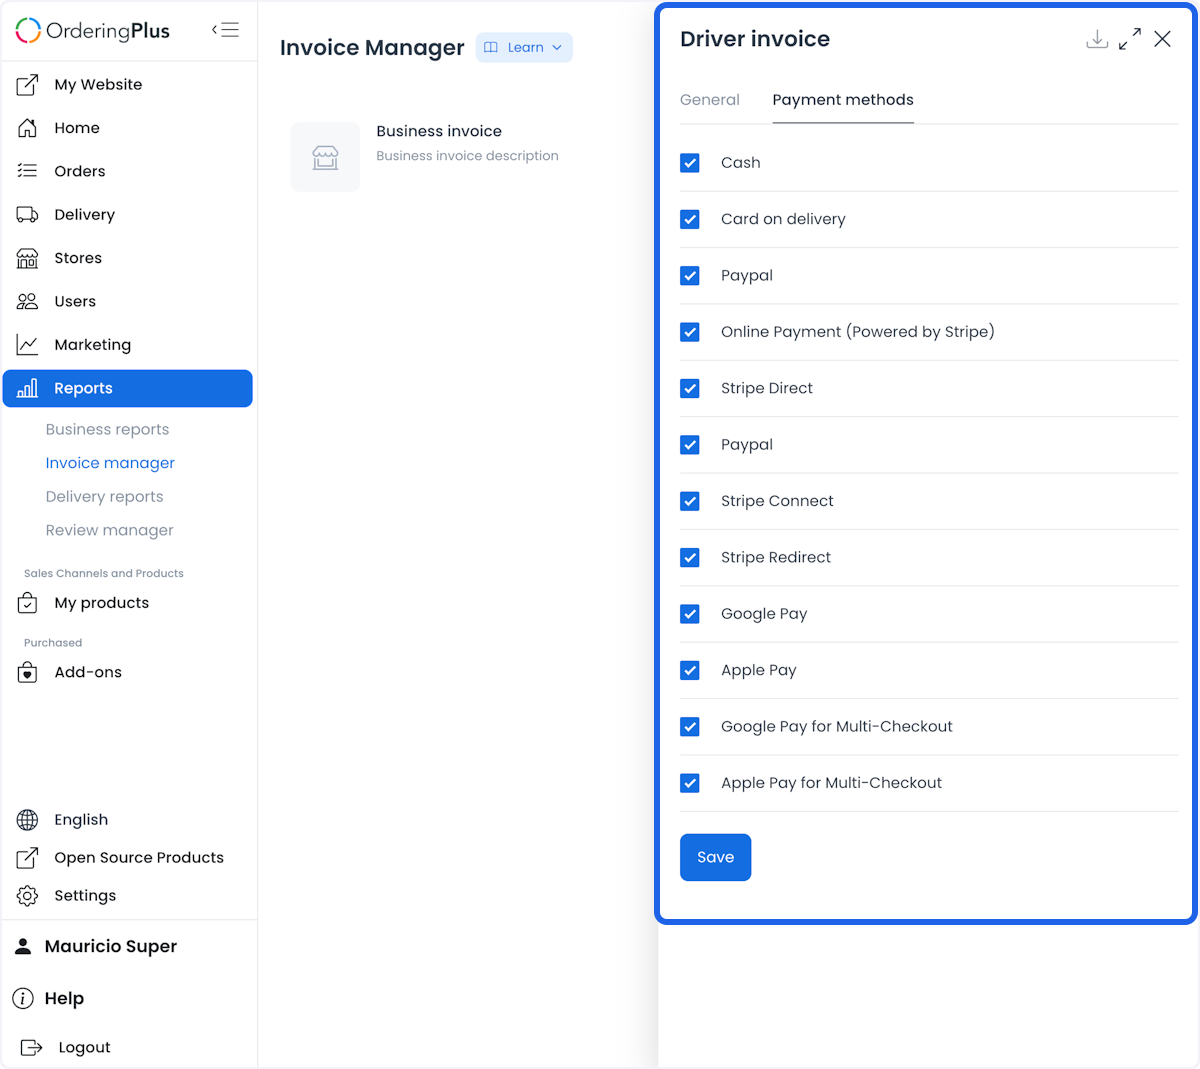Open the Business invoice entry
This screenshot has width=1200, height=1069.
439,131
